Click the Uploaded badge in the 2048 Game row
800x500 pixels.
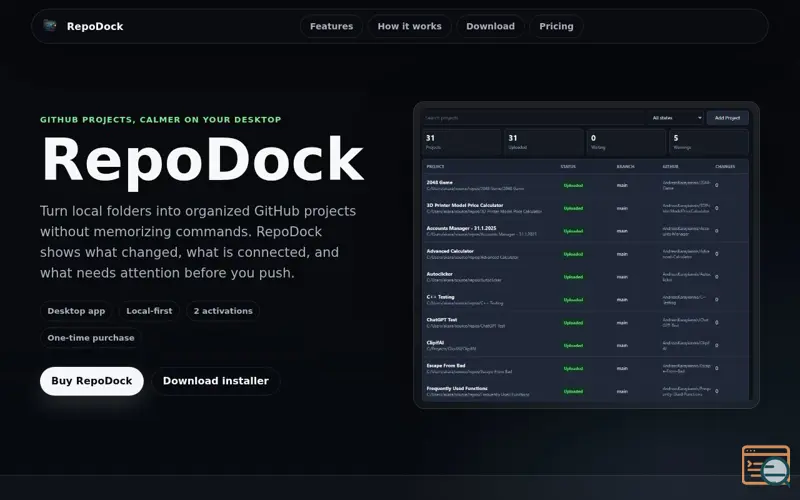tap(573, 186)
